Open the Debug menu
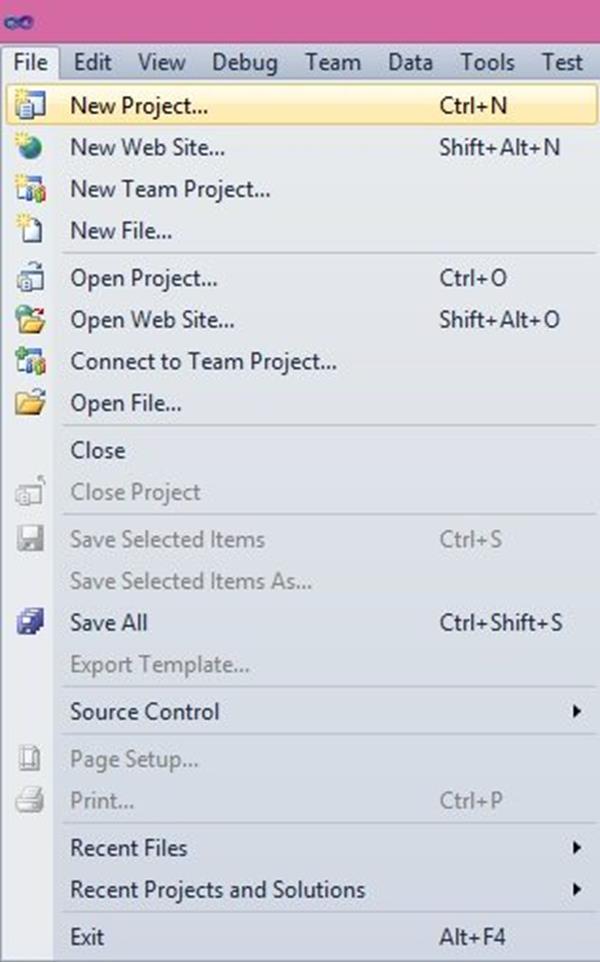The height and width of the screenshot is (962, 600). coord(244,62)
